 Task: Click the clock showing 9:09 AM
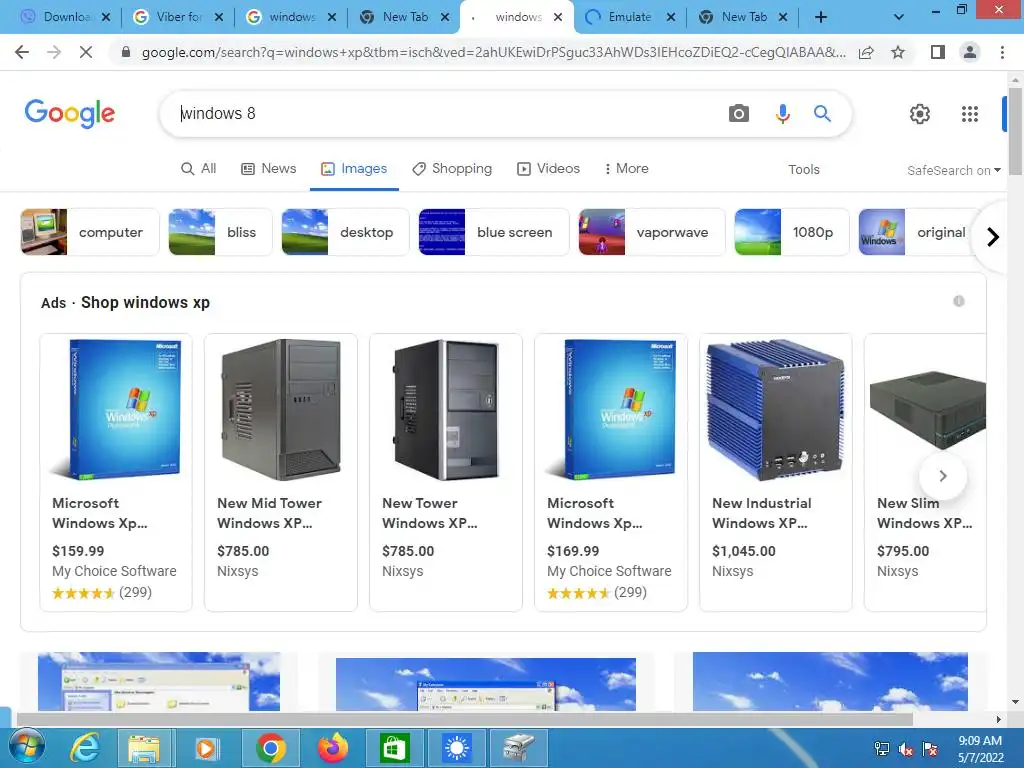point(980,748)
